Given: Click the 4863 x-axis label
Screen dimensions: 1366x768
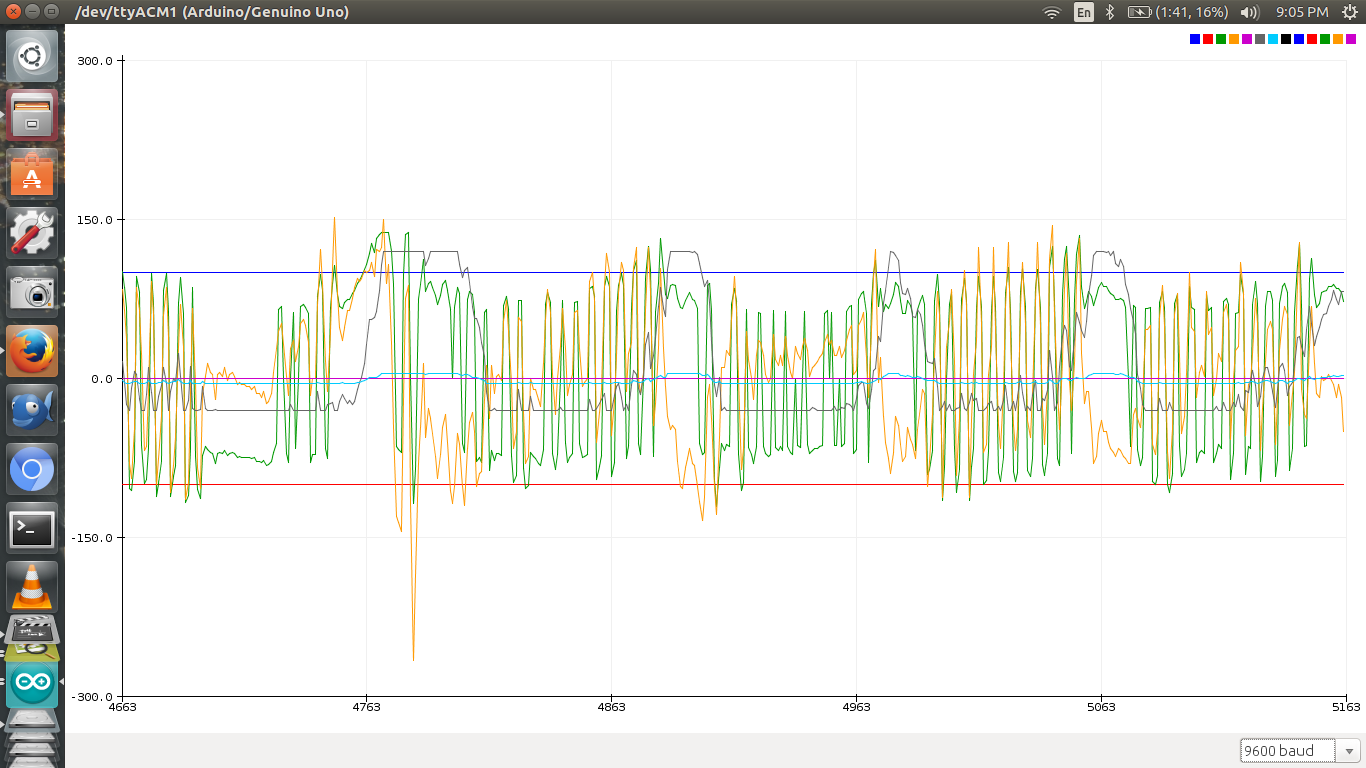Looking at the screenshot, I should pyautogui.click(x=611, y=707).
